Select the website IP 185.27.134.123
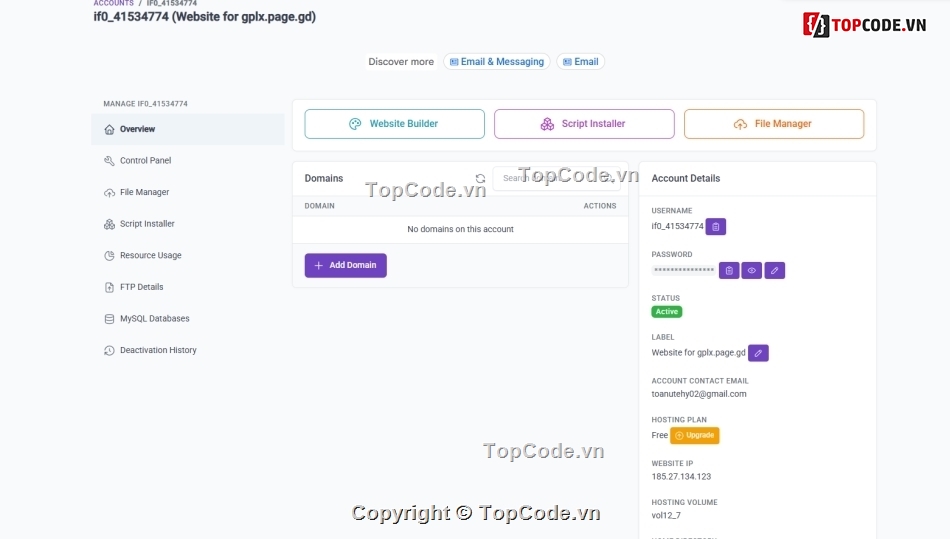950x539 pixels. point(681,477)
